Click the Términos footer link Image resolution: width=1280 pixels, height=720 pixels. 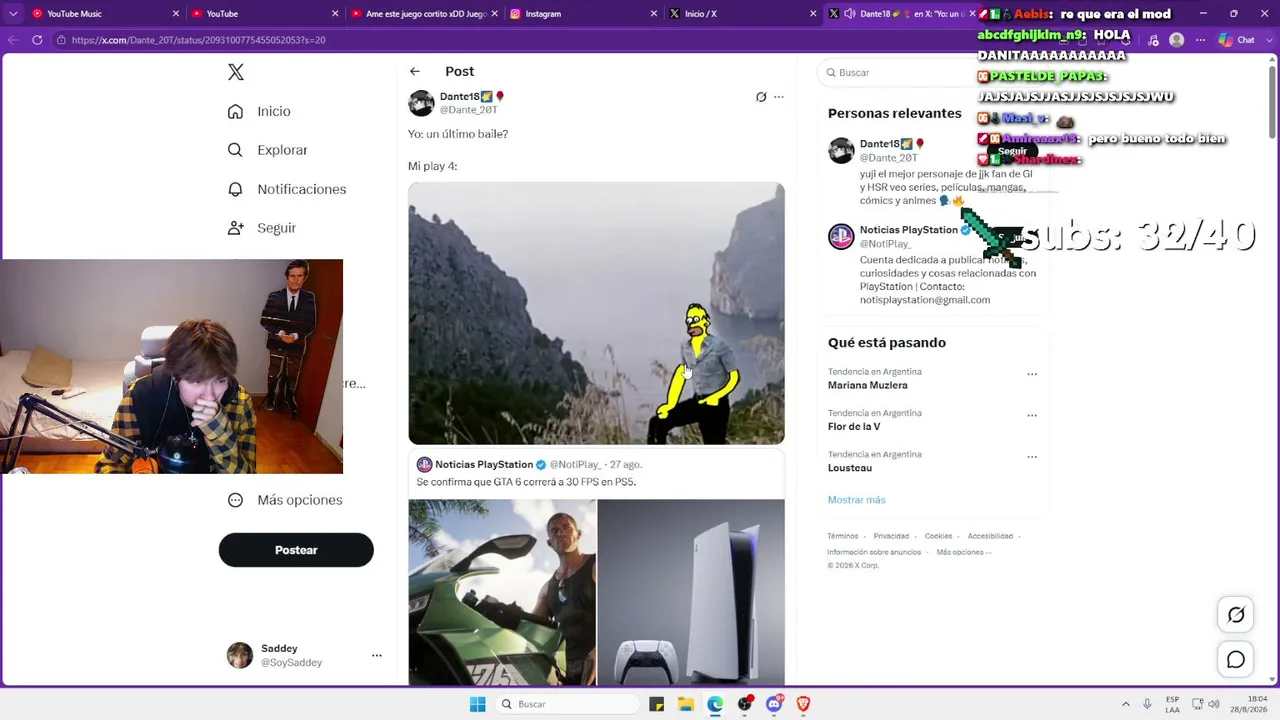point(842,536)
